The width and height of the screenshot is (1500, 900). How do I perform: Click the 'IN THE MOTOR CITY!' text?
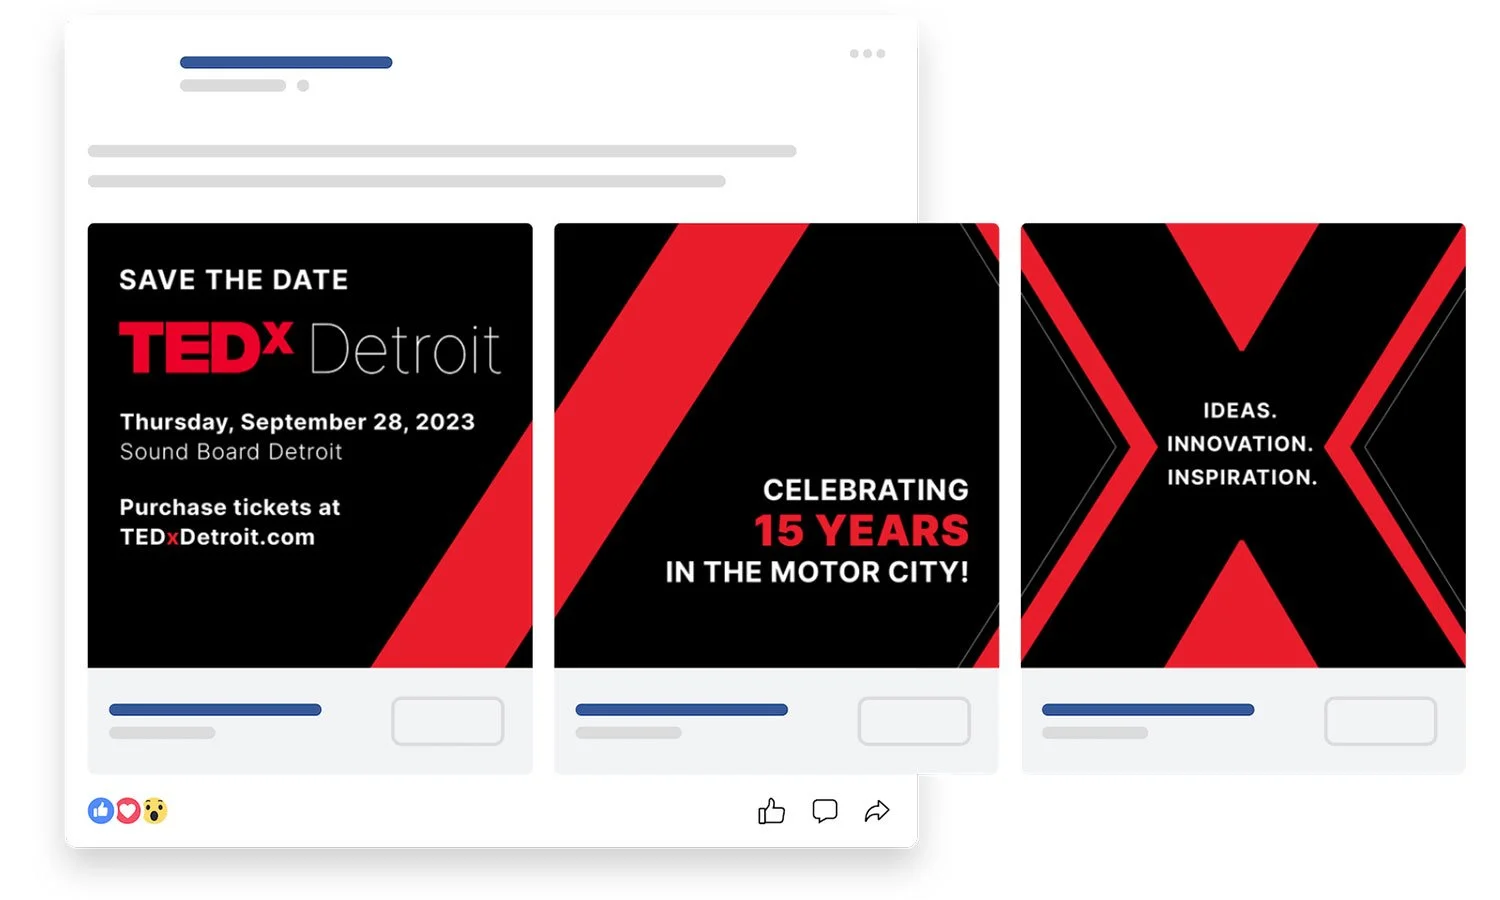pyautogui.click(x=817, y=572)
